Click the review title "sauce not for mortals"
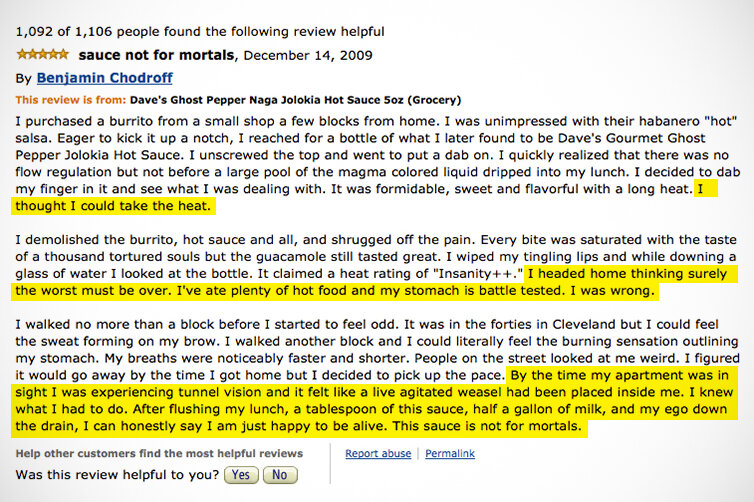Screen dimensions: 754x502 pyautogui.click(x=155, y=54)
